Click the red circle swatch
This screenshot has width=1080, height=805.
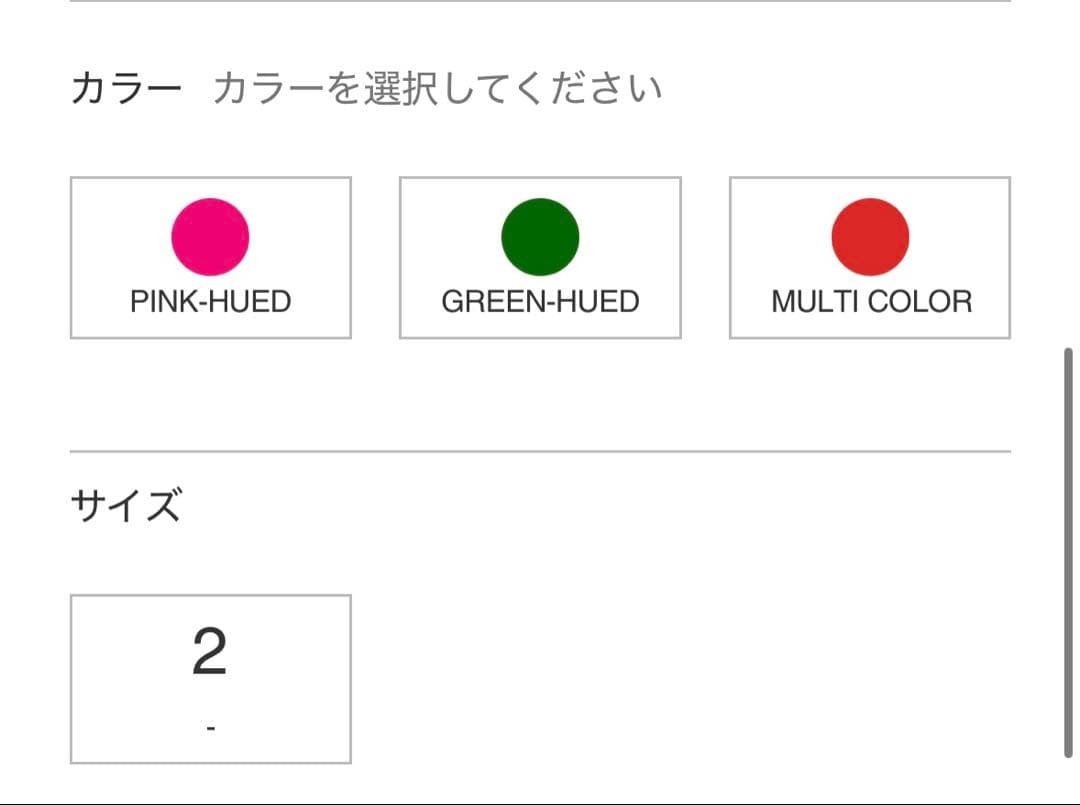tap(869, 236)
